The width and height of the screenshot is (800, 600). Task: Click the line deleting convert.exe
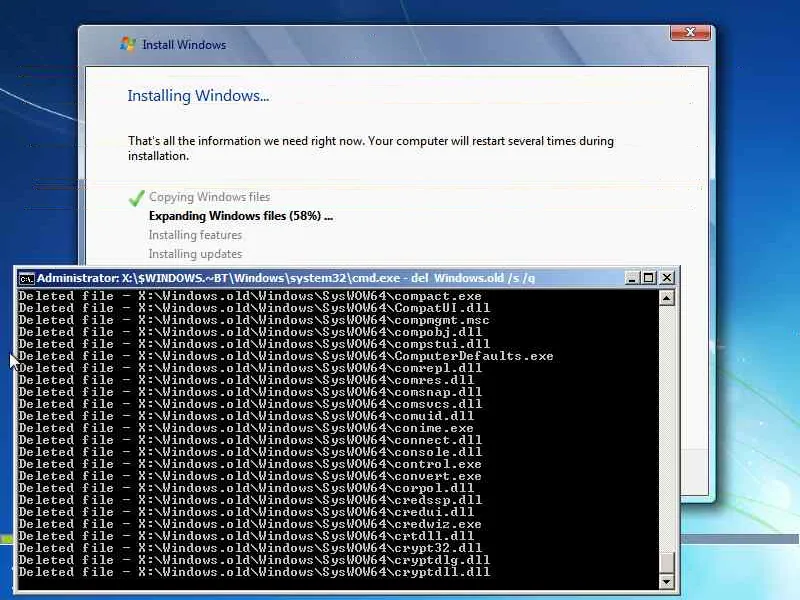pos(250,476)
